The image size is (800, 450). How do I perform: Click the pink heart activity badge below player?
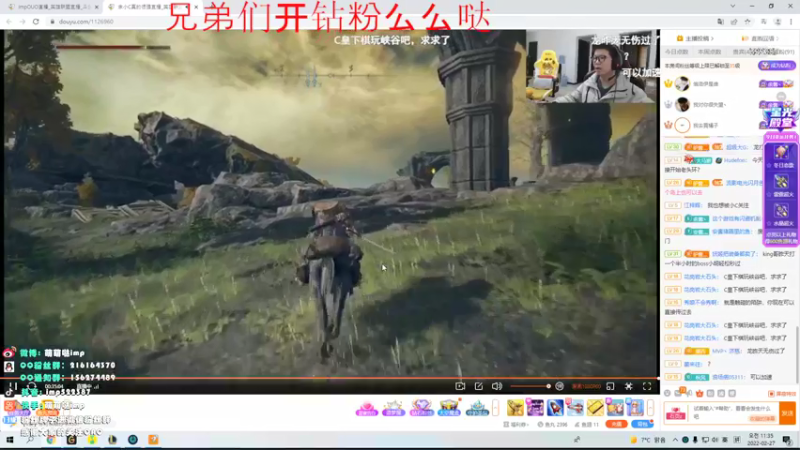(366, 408)
